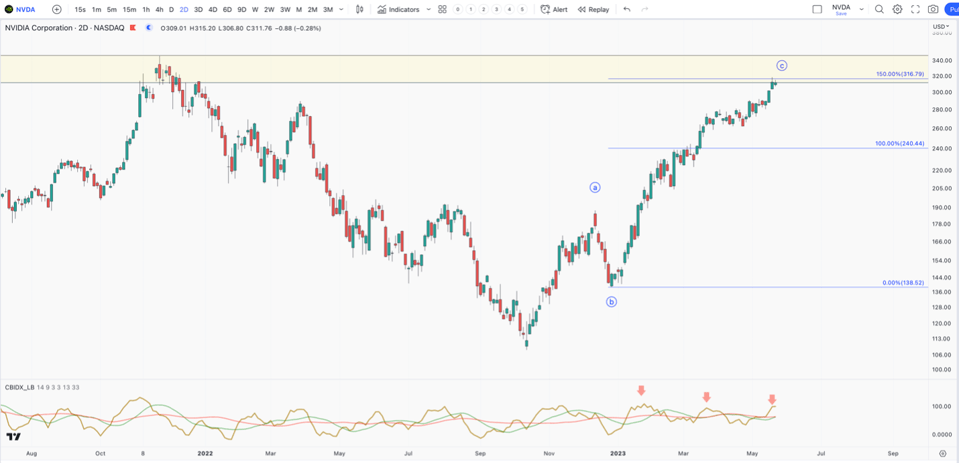Load layout preset 5
Screen dimensions: 959x465
[522, 10]
